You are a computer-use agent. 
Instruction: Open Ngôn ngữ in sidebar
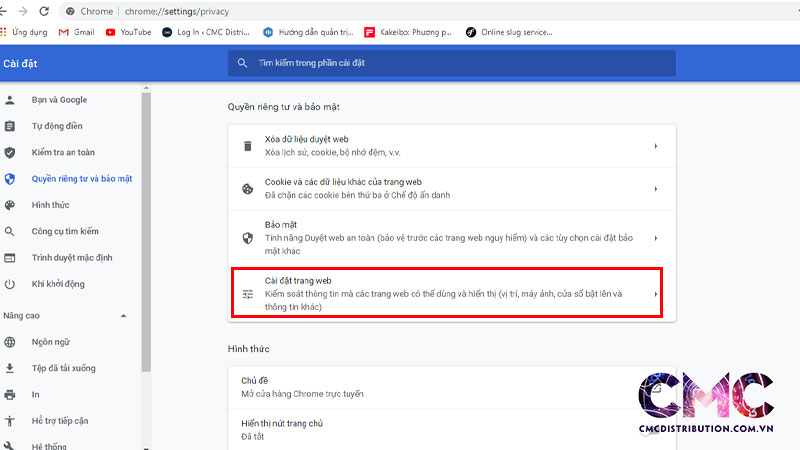click(51, 342)
